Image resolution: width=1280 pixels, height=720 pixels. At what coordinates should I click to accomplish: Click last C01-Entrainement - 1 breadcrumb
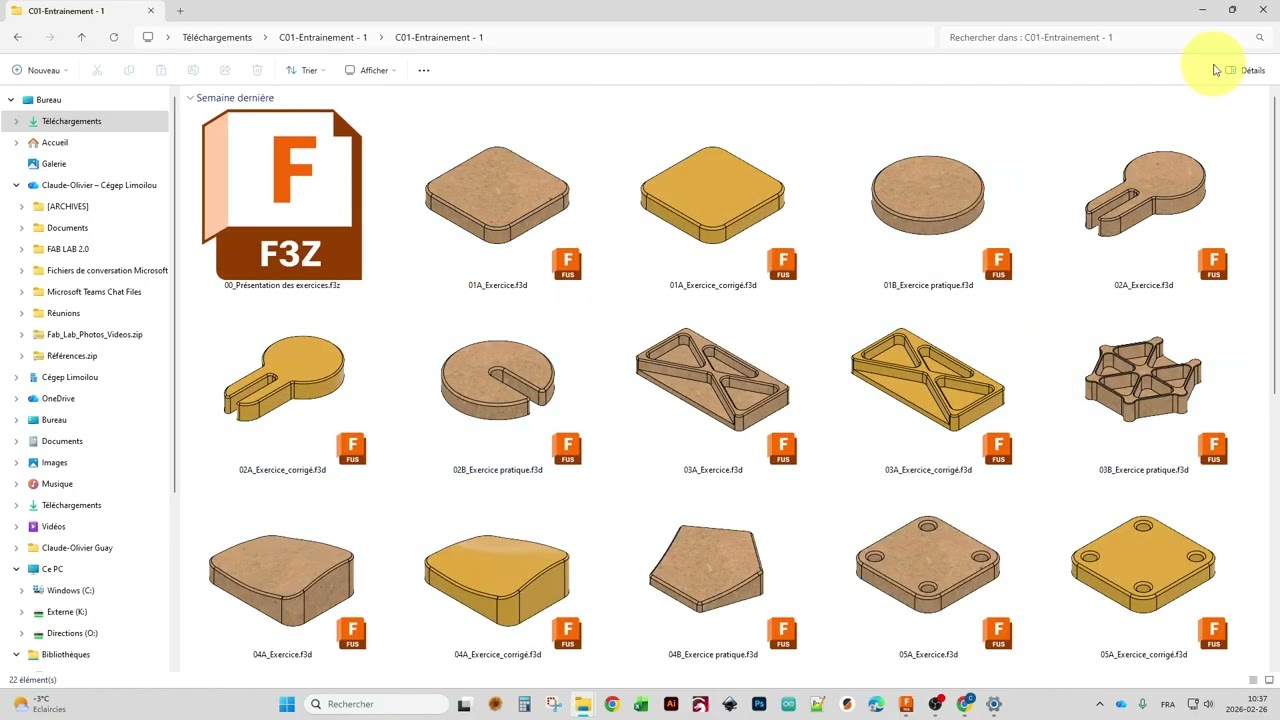pyautogui.click(x=439, y=37)
